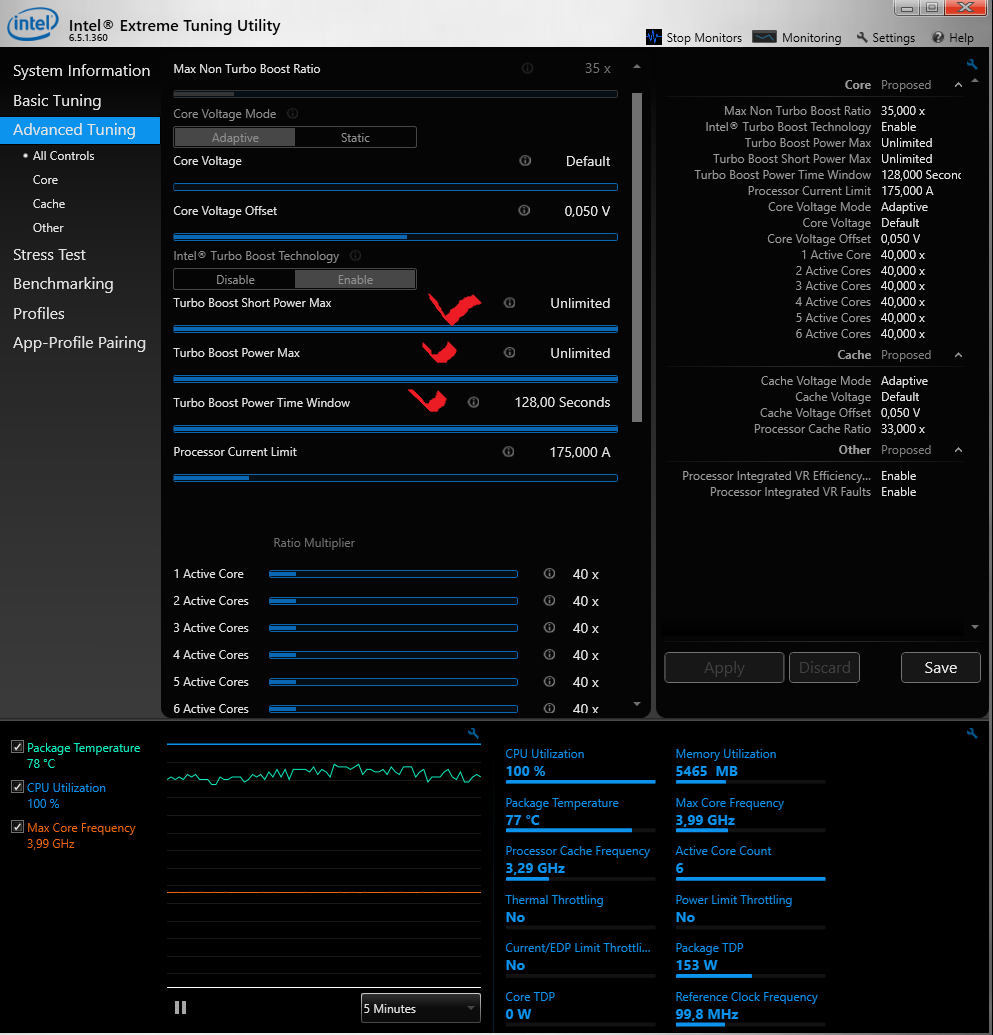Click the Discard button

825,667
